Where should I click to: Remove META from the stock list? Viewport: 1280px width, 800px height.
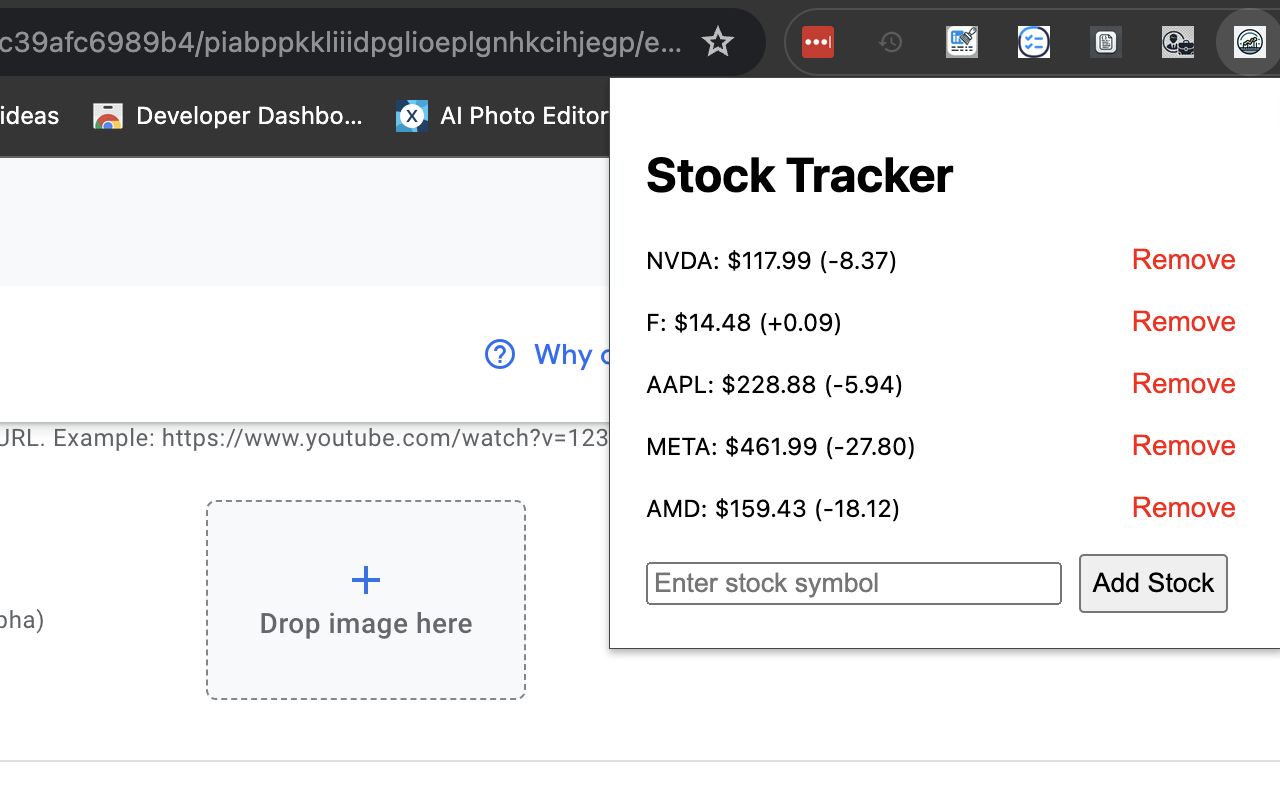pos(1183,445)
